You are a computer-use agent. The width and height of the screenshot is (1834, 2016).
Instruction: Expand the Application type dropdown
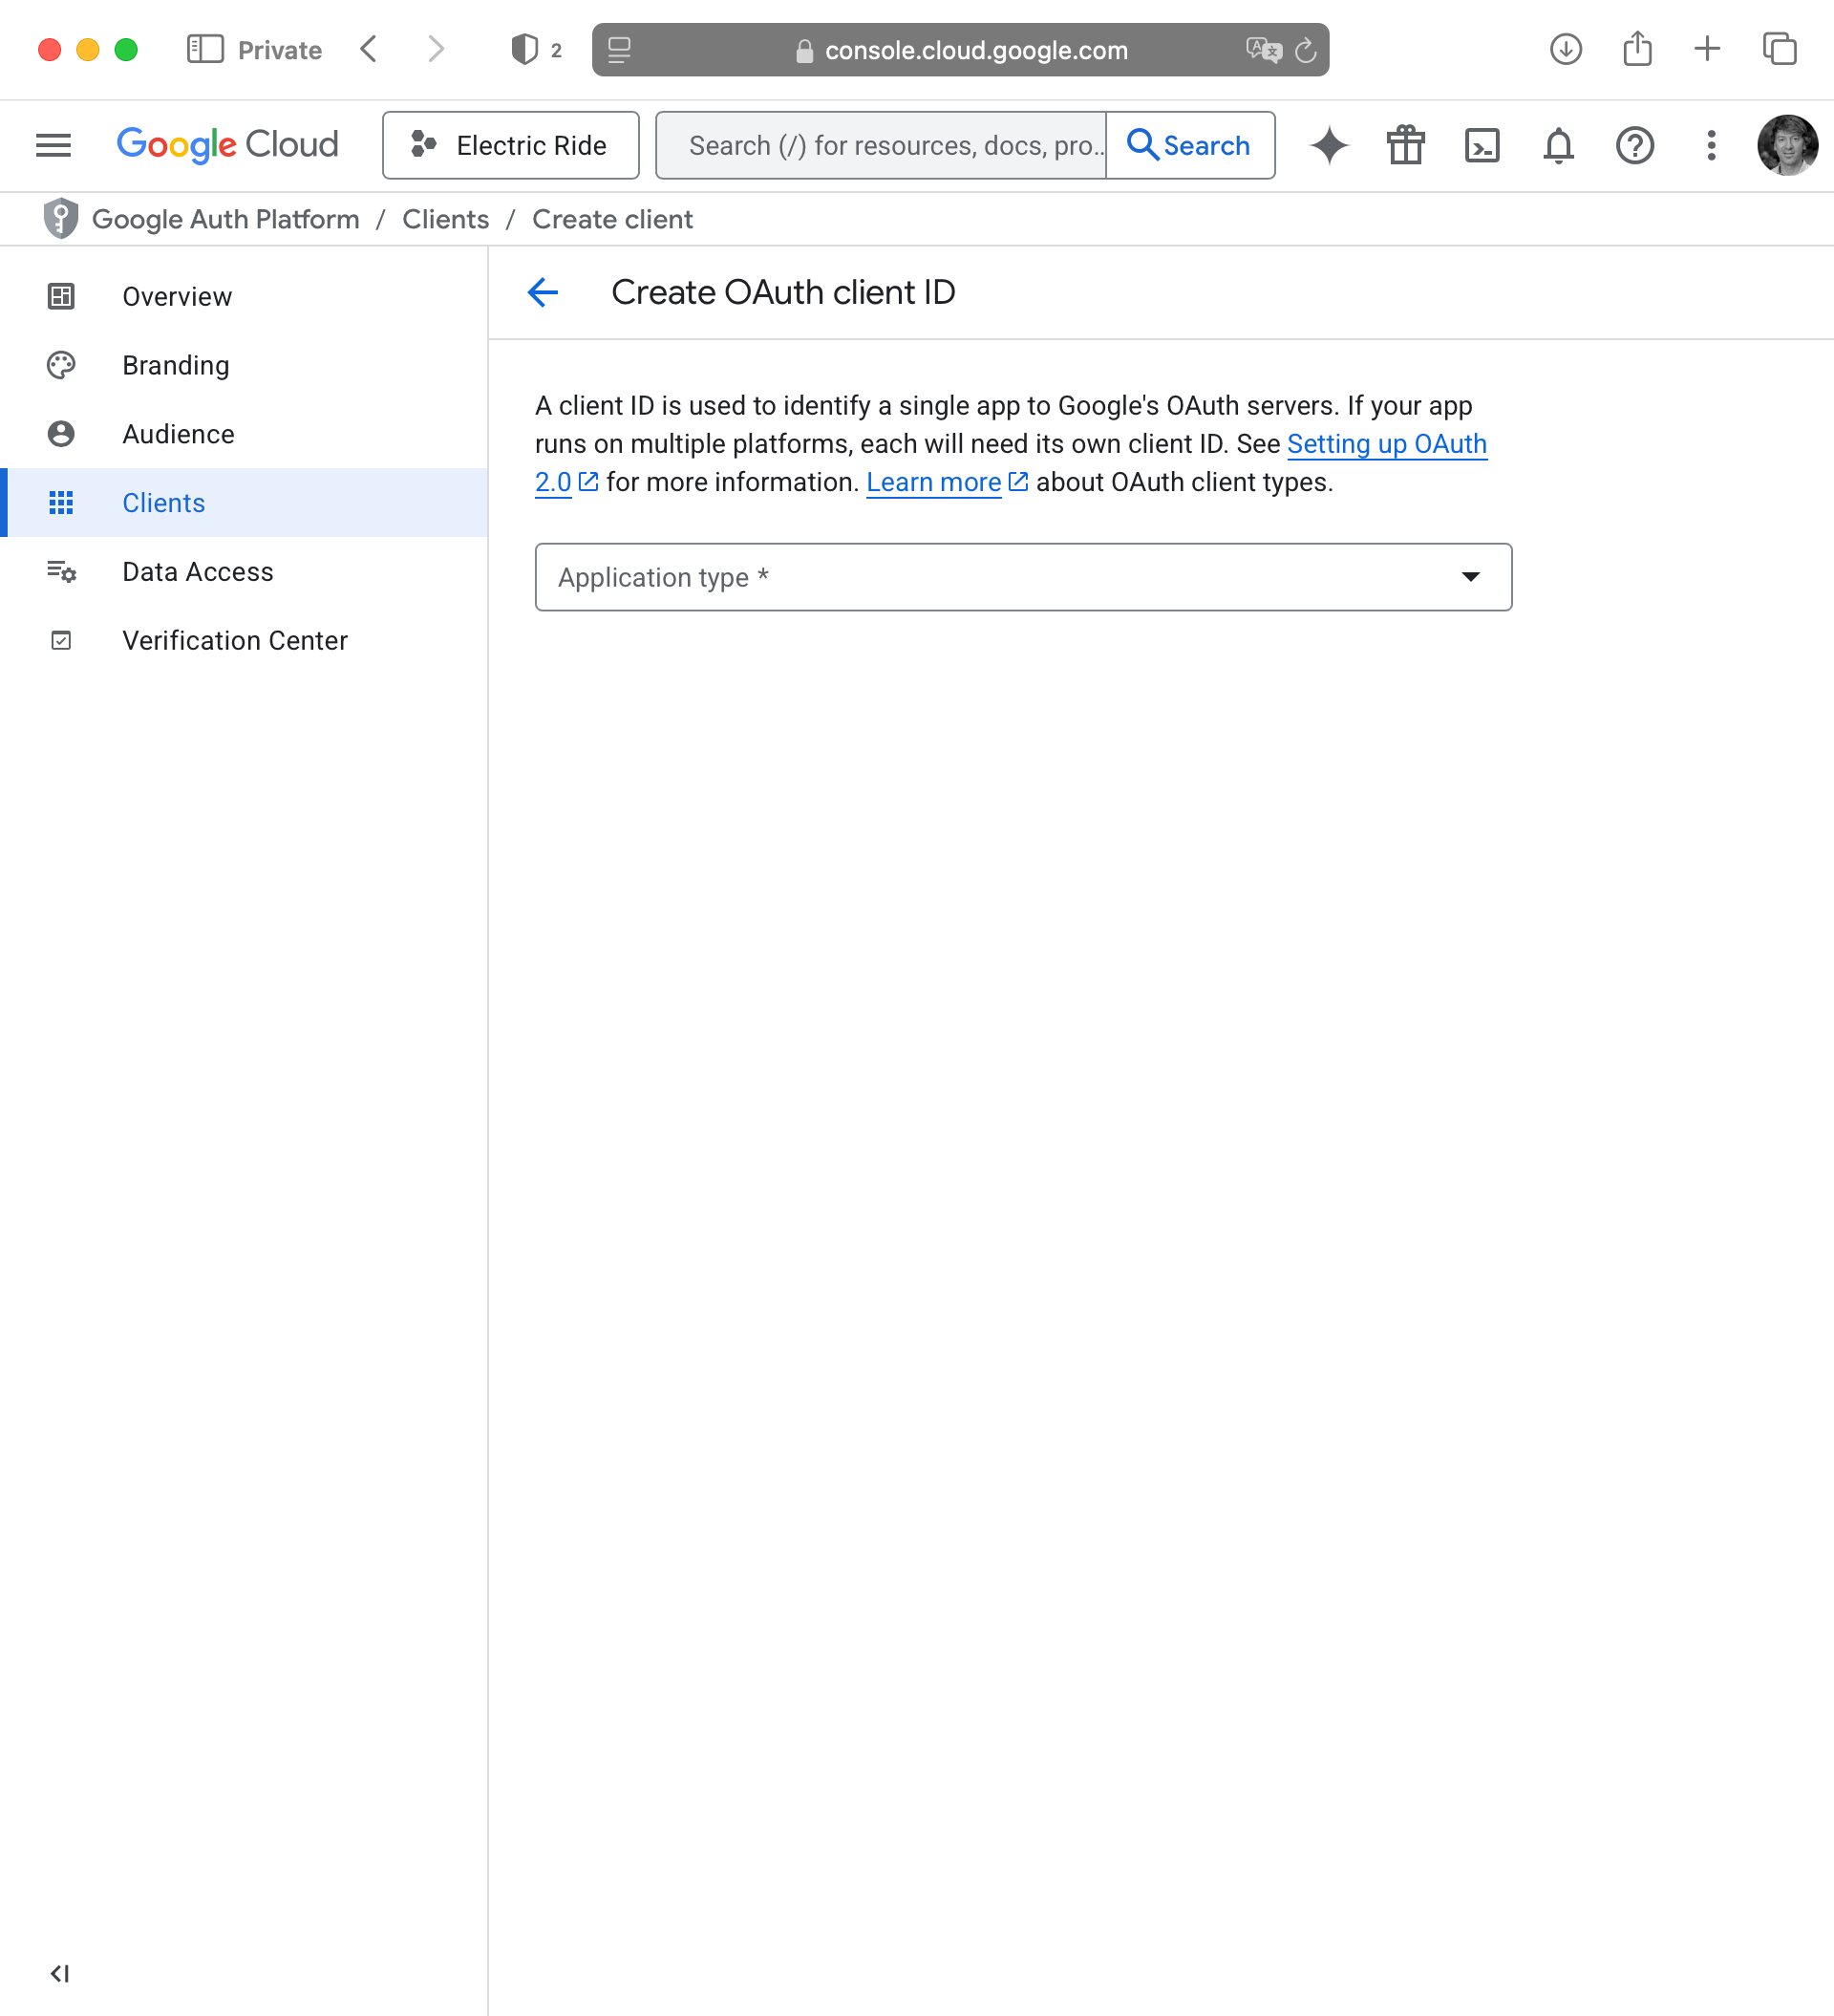(1023, 577)
